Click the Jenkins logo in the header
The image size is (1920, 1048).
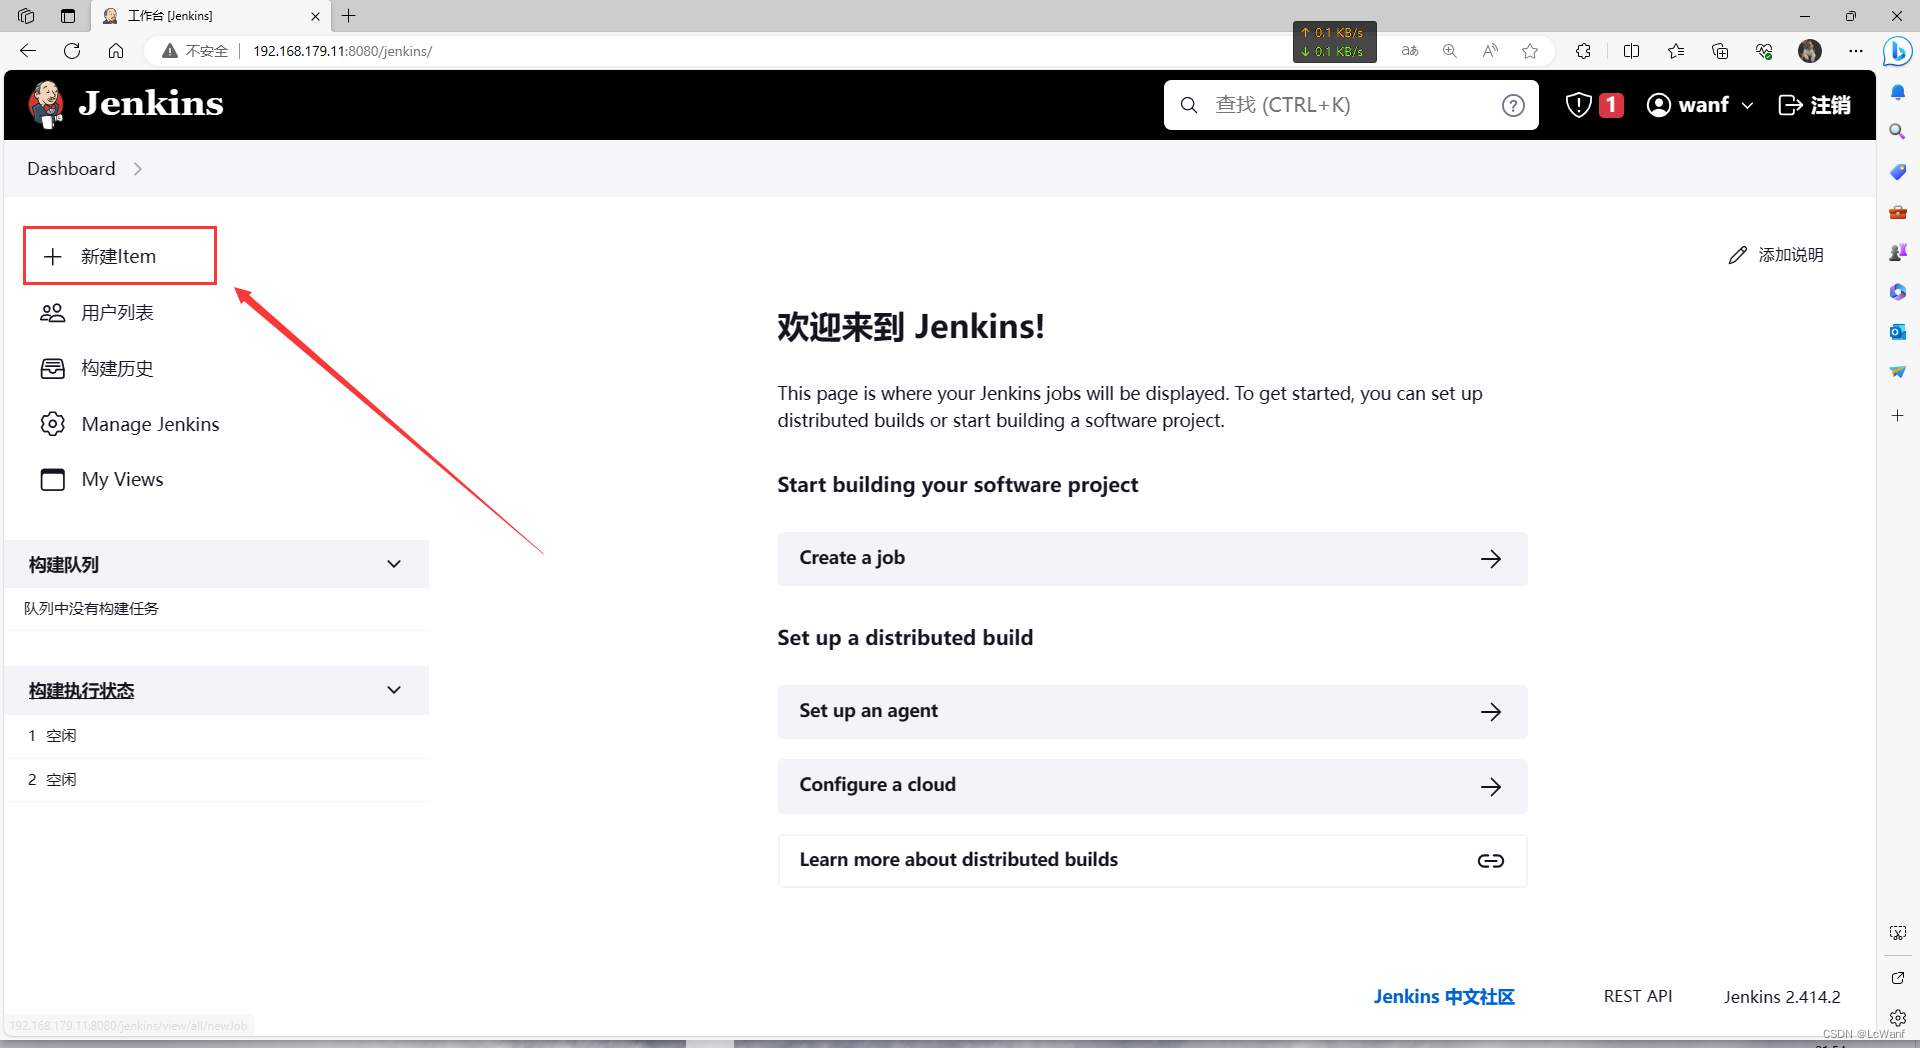126,104
